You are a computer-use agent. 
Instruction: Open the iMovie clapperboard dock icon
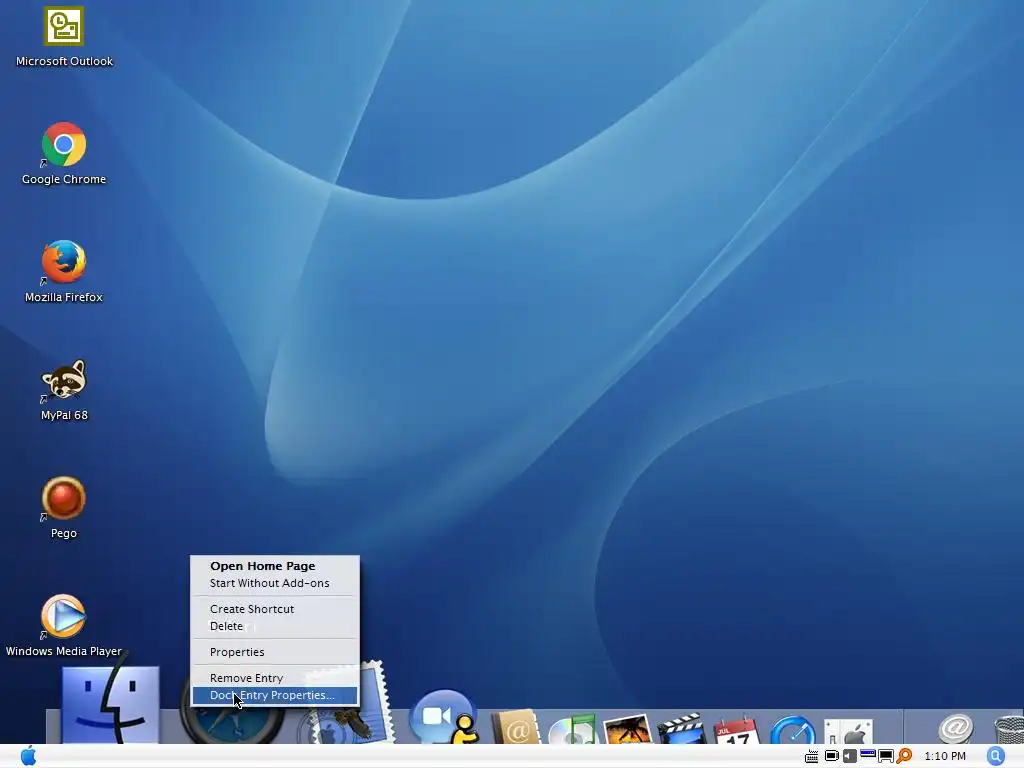pos(682,729)
